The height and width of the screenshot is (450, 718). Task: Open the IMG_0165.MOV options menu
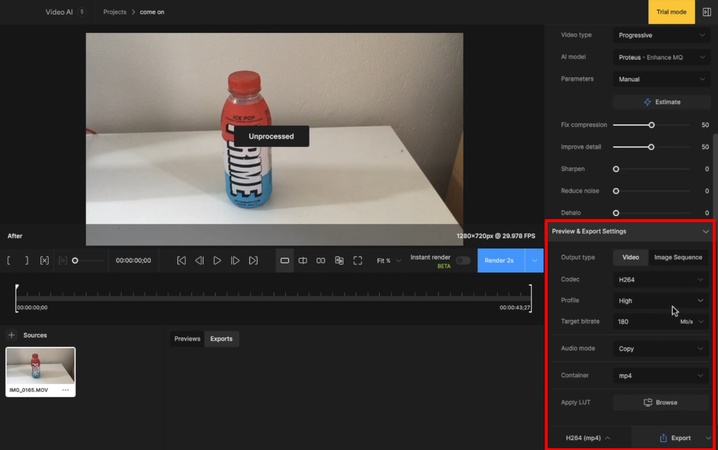coord(65,390)
